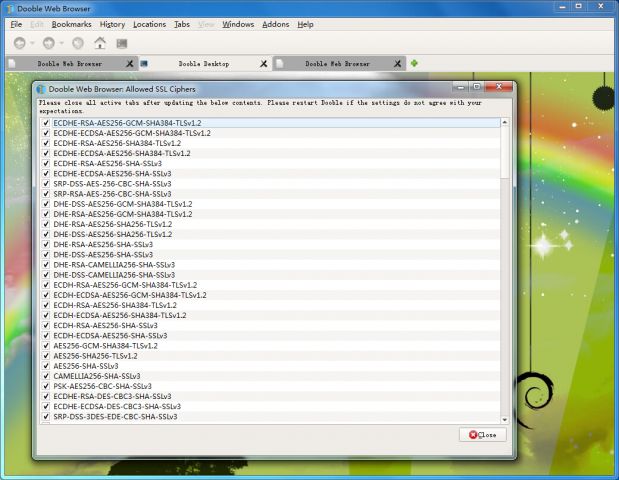The height and width of the screenshot is (480, 619).
Task: Close the first Dooble Web Browser tab
Action: (128, 64)
